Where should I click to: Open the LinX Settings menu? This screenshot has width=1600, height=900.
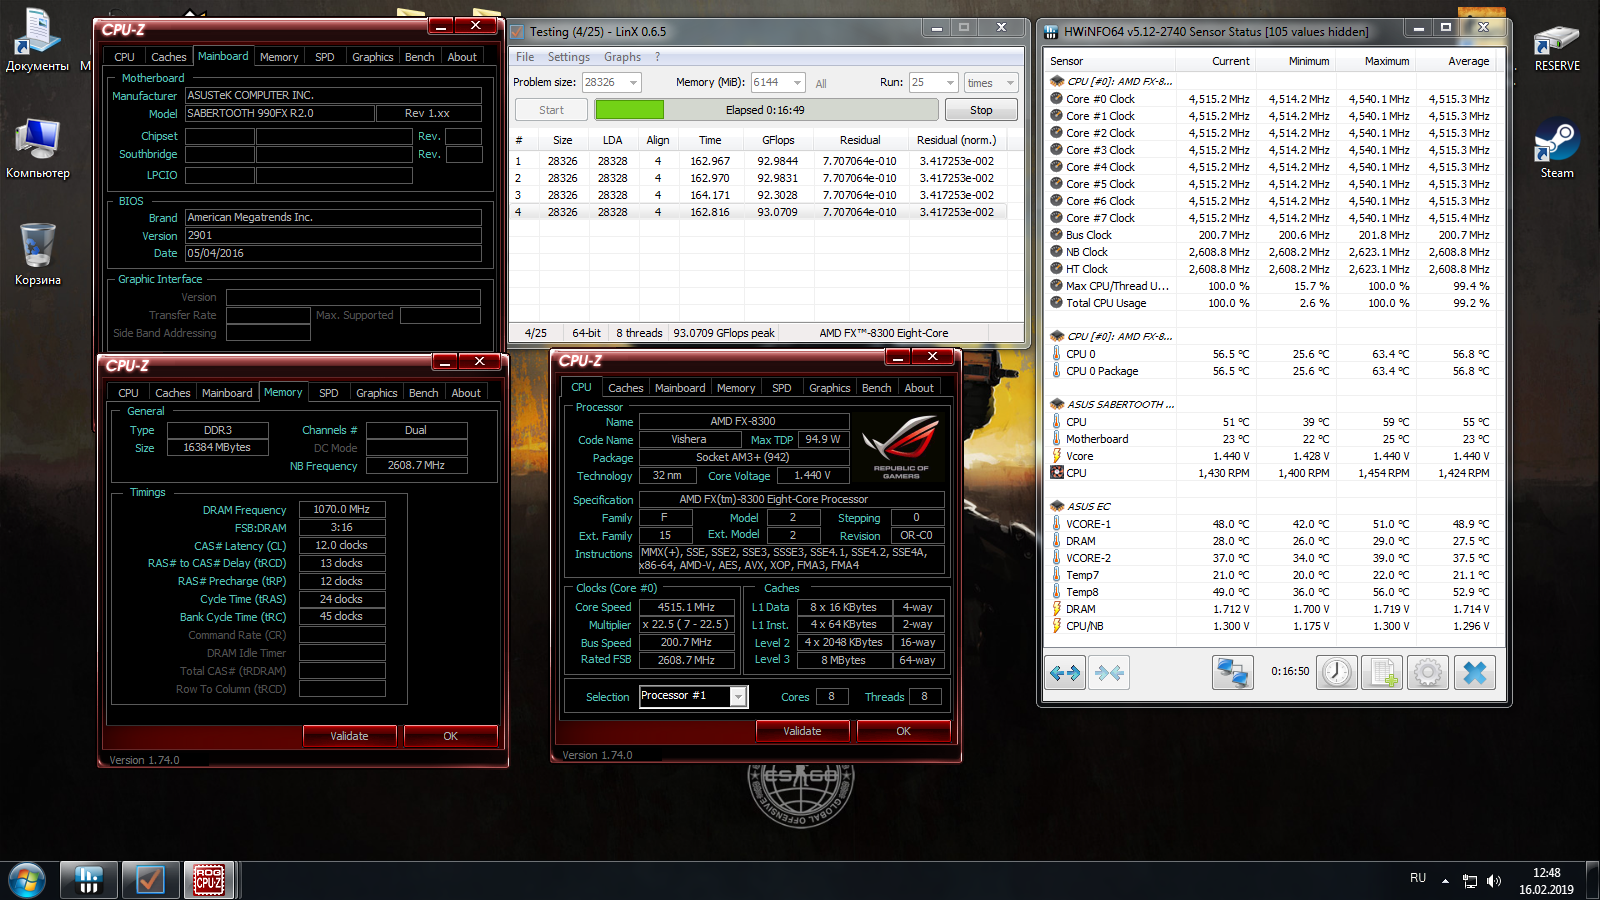[x=569, y=57]
